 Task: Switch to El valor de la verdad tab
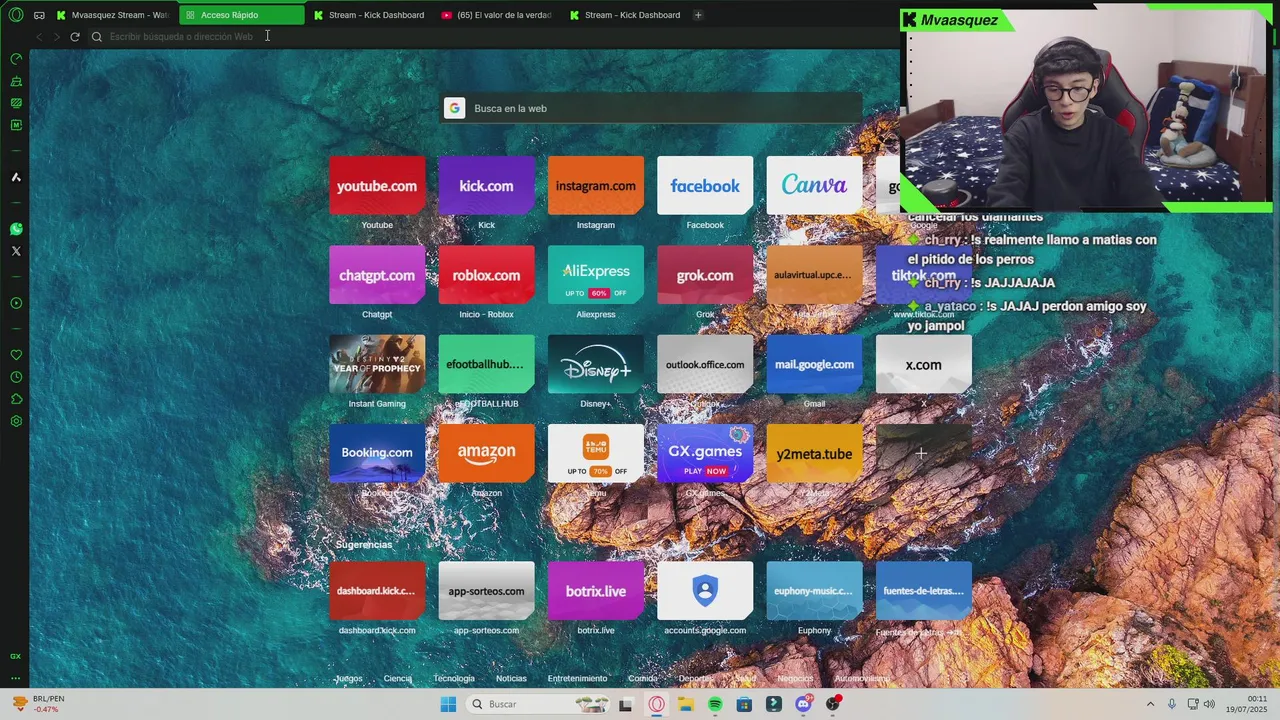pyautogui.click(x=497, y=15)
